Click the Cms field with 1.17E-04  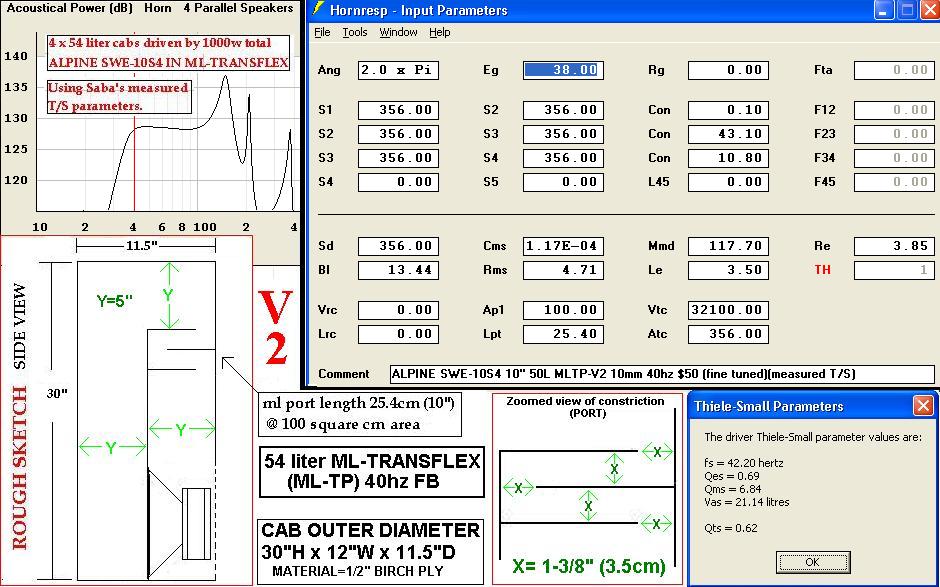coord(563,246)
